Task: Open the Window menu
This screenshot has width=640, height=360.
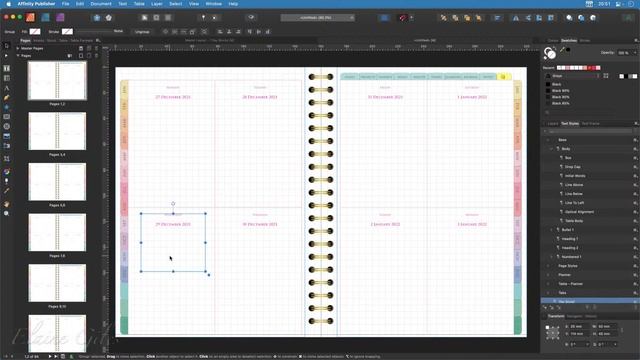Action: point(213,4)
